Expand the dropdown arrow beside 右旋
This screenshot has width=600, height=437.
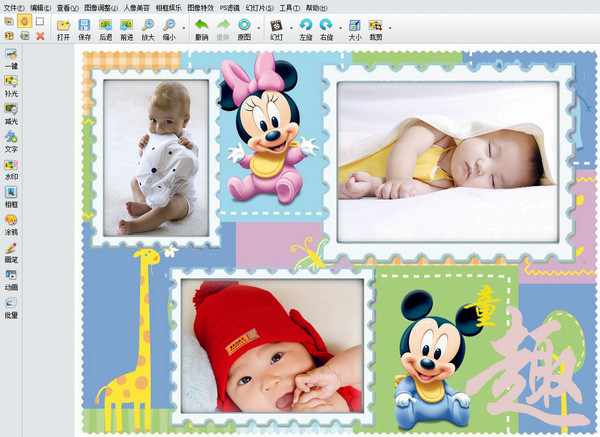[341, 28]
